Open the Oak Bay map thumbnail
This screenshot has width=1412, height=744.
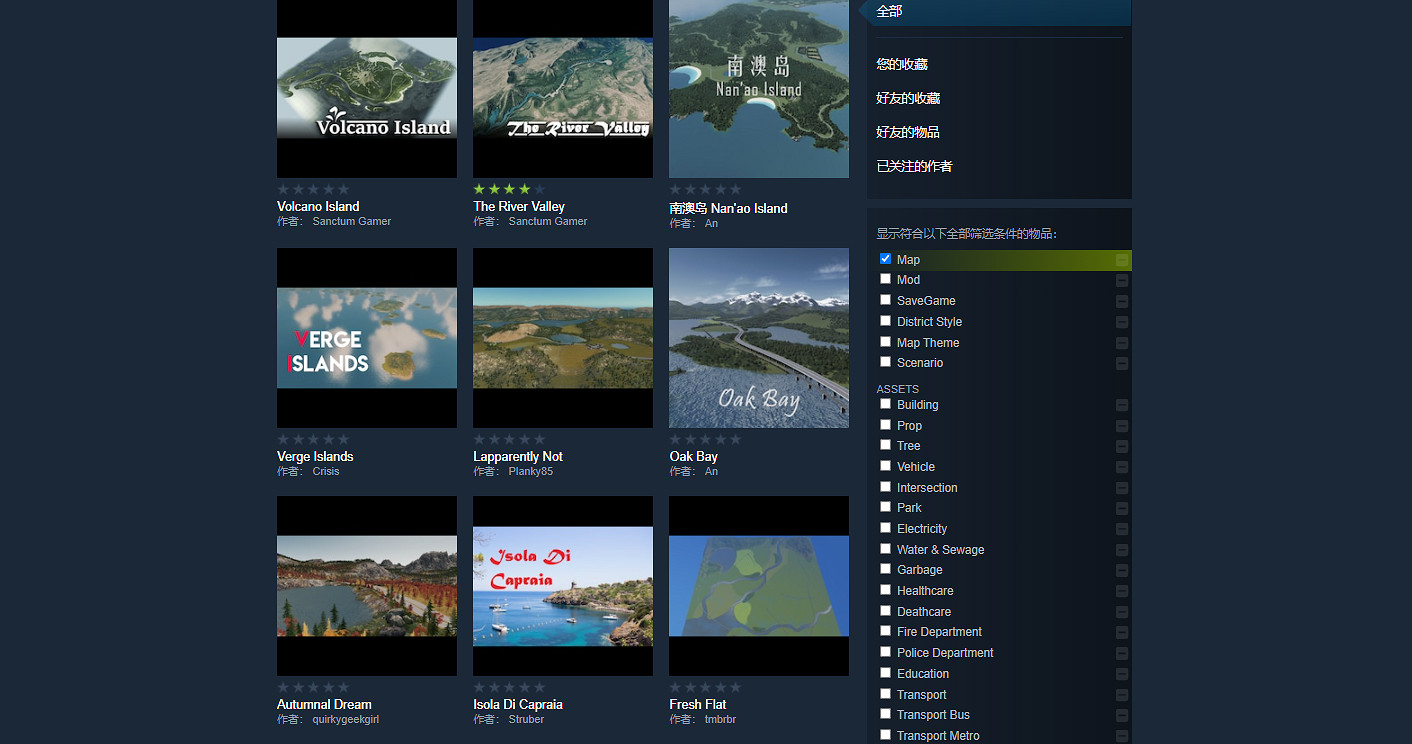tap(758, 338)
